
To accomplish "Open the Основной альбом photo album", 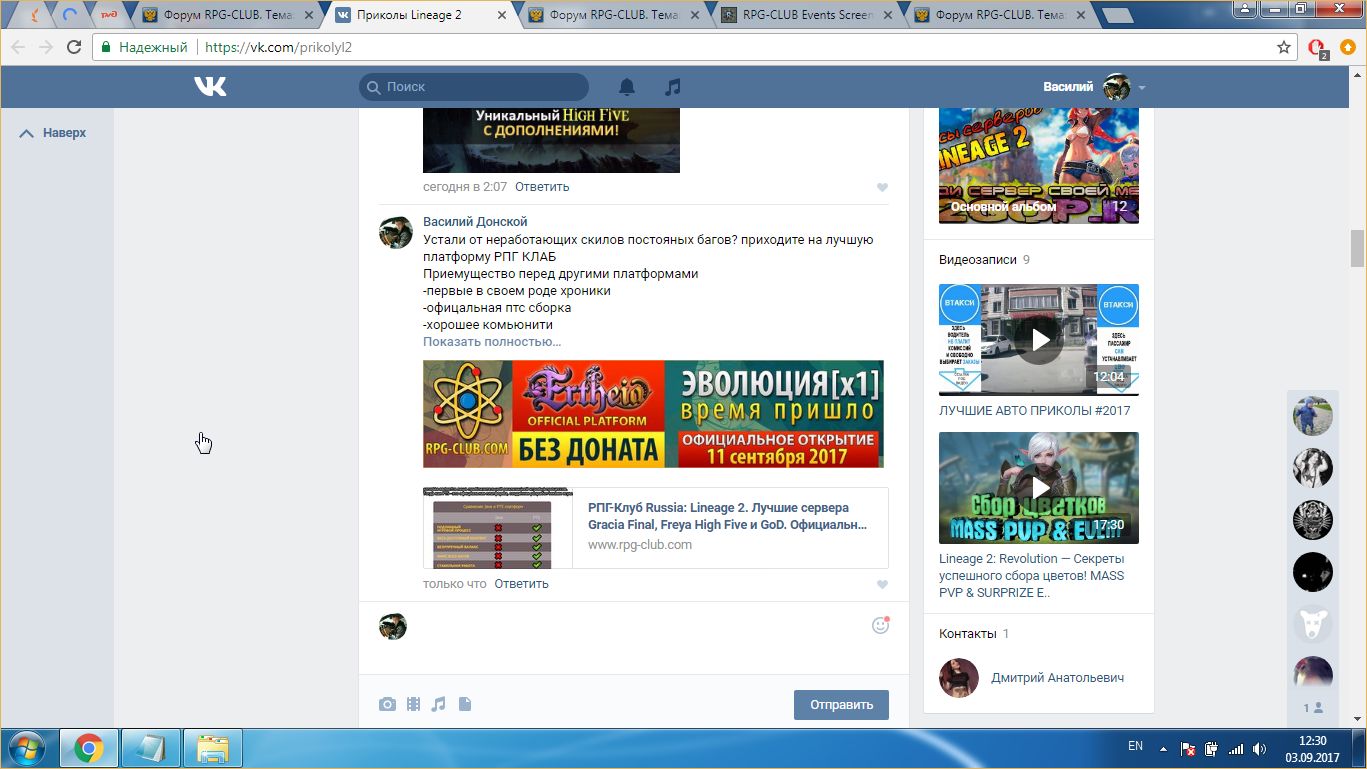I will pos(1039,166).
